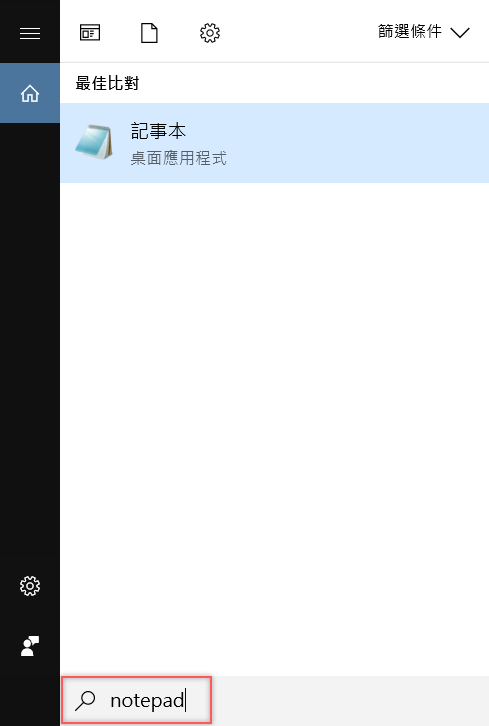The image size is (489, 726).
Task: Filter results by Documents icon
Action: [149, 33]
